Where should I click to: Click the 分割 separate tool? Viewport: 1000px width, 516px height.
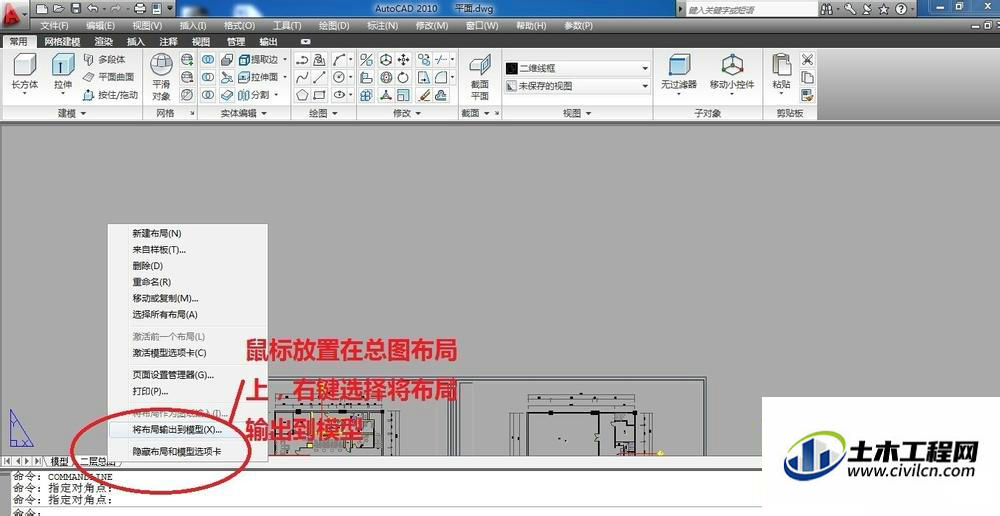[254, 95]
